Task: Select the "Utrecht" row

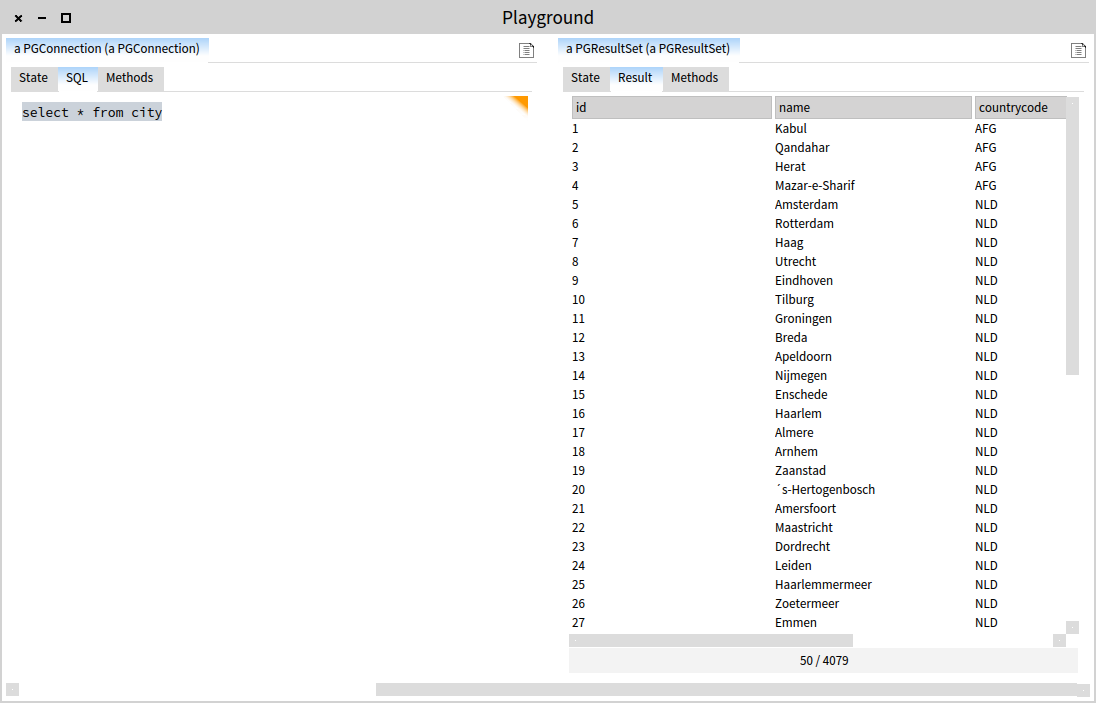Action: pyautogui.click(x=818, y=261)
